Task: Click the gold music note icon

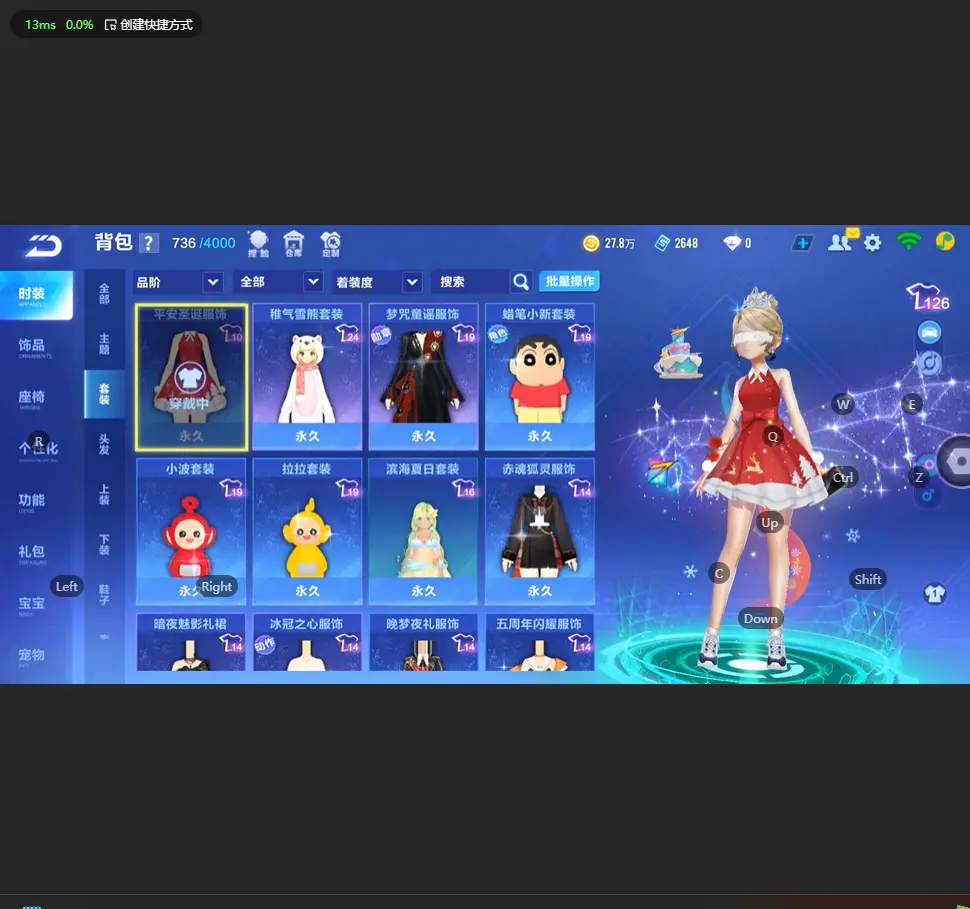Action: (945, 241)
